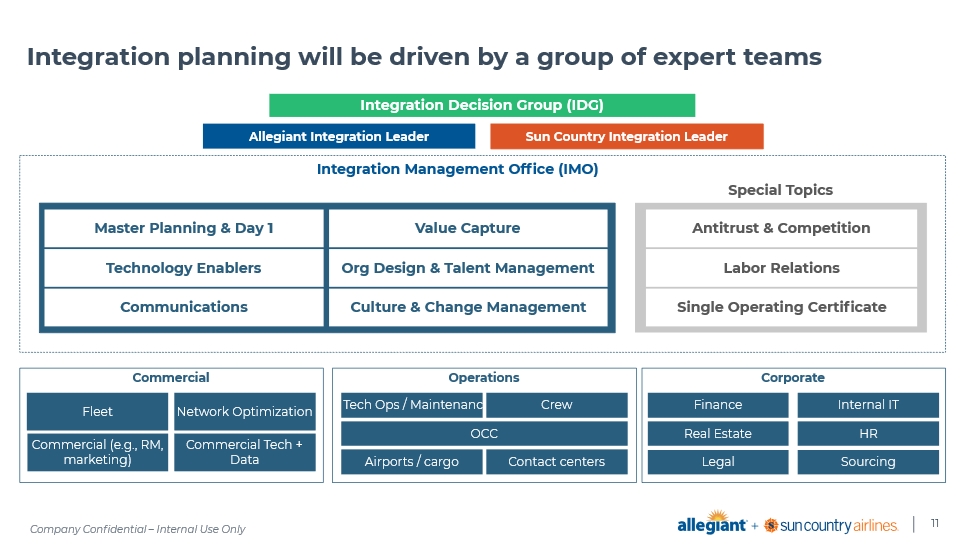Select the Value Capture cell
Image resolution: width=975 pixels, height=548 pixels.
point(467,228)
